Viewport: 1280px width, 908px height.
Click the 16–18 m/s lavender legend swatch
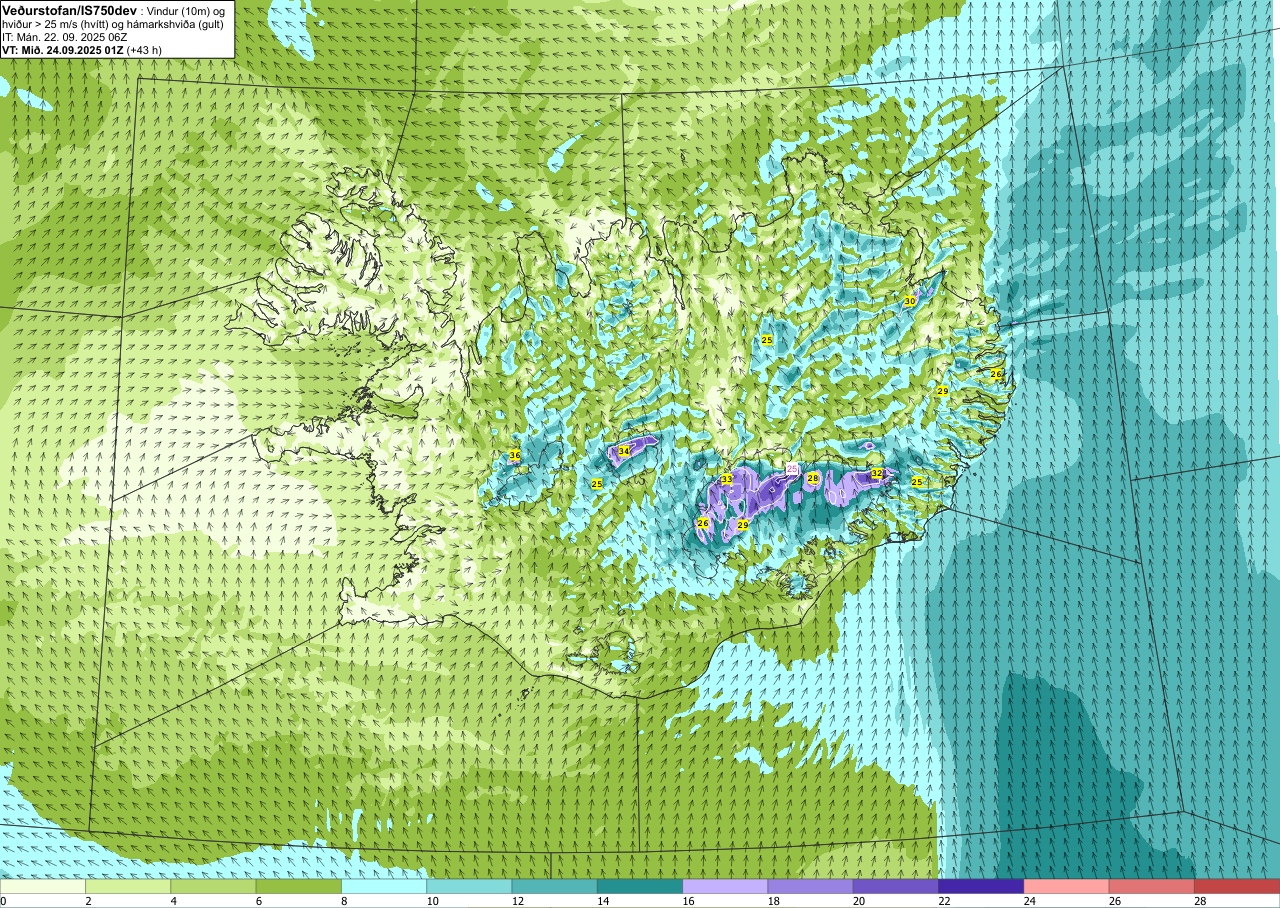click(x=725, y=886)
